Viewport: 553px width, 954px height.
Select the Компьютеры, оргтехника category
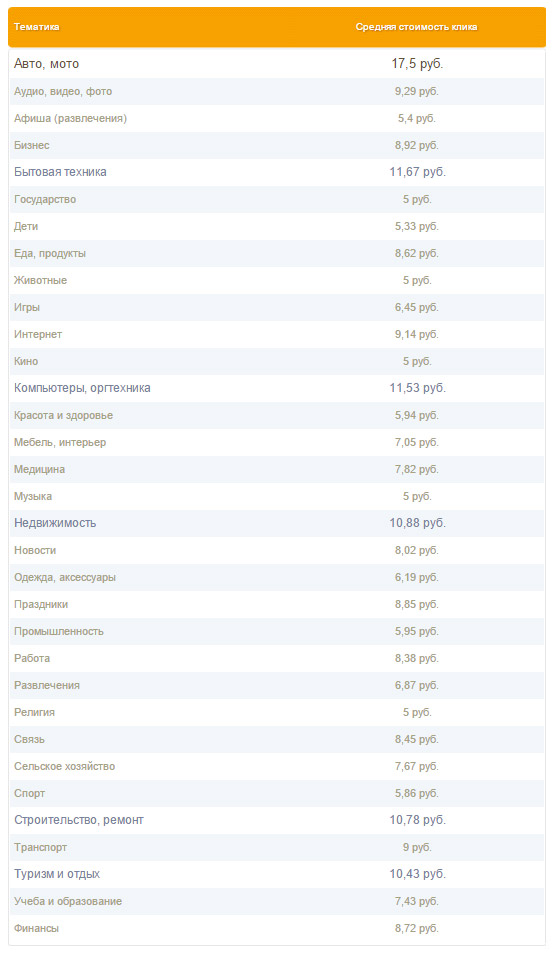click(x=82, y=388)
